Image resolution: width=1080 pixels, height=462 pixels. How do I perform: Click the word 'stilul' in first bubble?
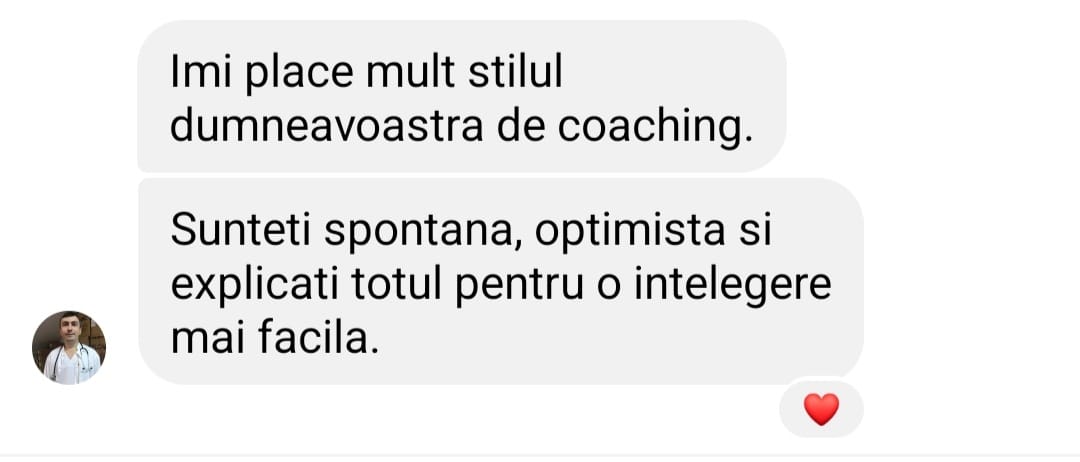(x=516, y=72)
